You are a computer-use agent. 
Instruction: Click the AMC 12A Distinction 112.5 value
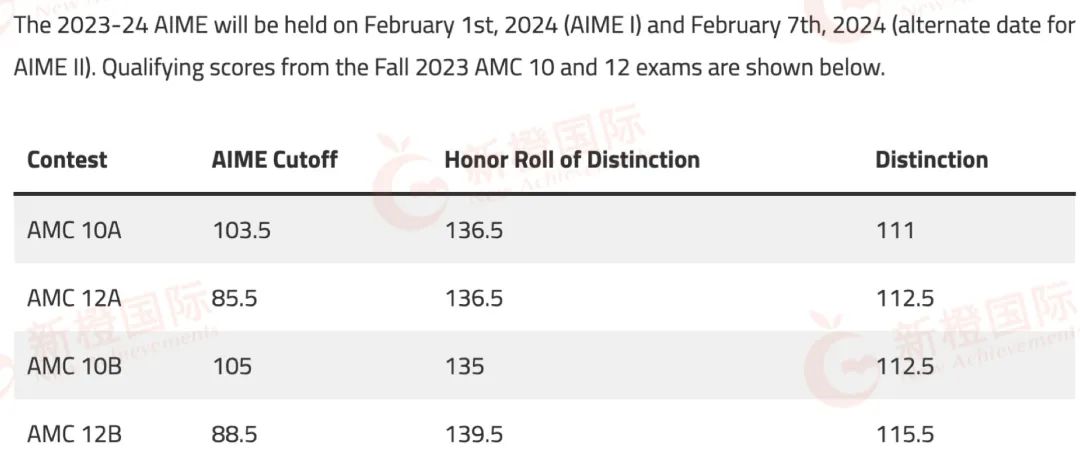pos(905,298)
